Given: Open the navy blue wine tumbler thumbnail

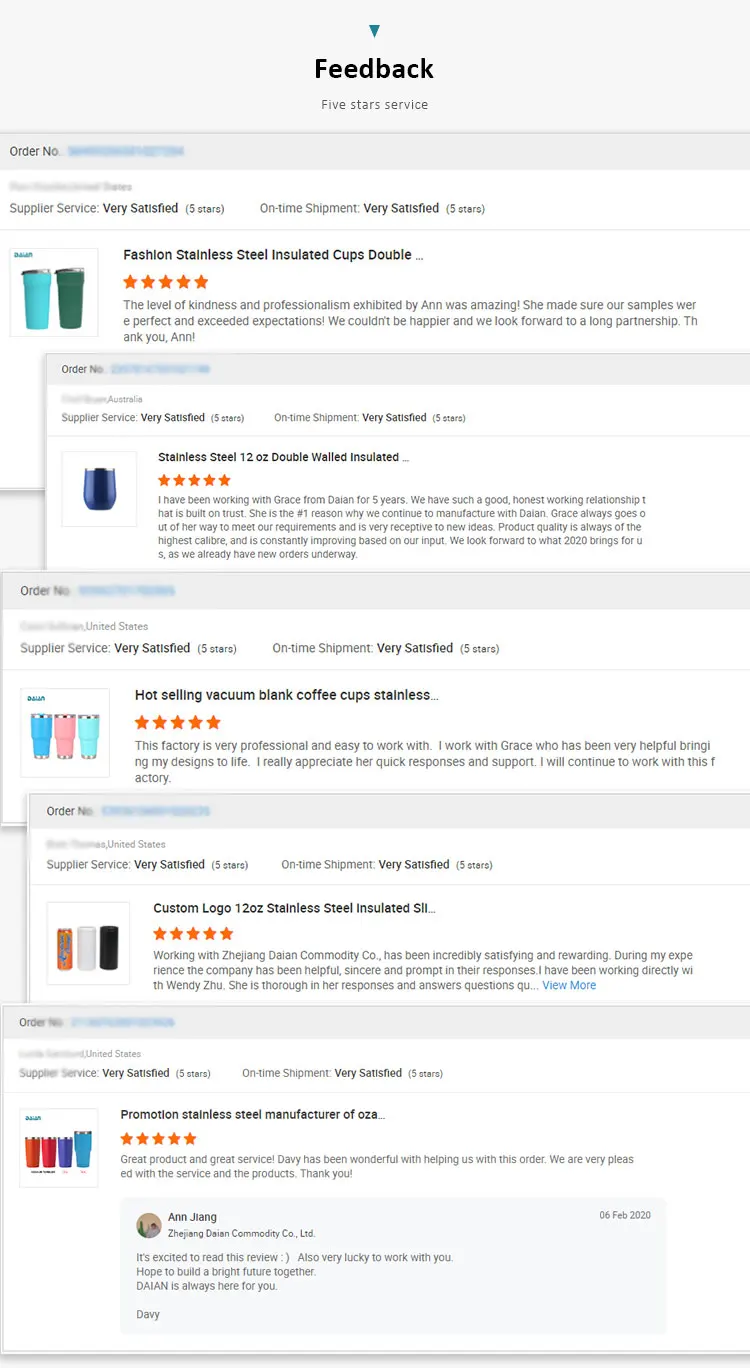Looking at the screenshot, I should [98, 489].
